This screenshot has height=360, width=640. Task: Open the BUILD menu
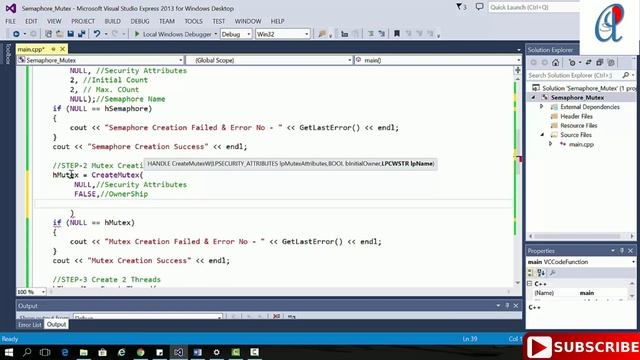(x=113, y=21)
